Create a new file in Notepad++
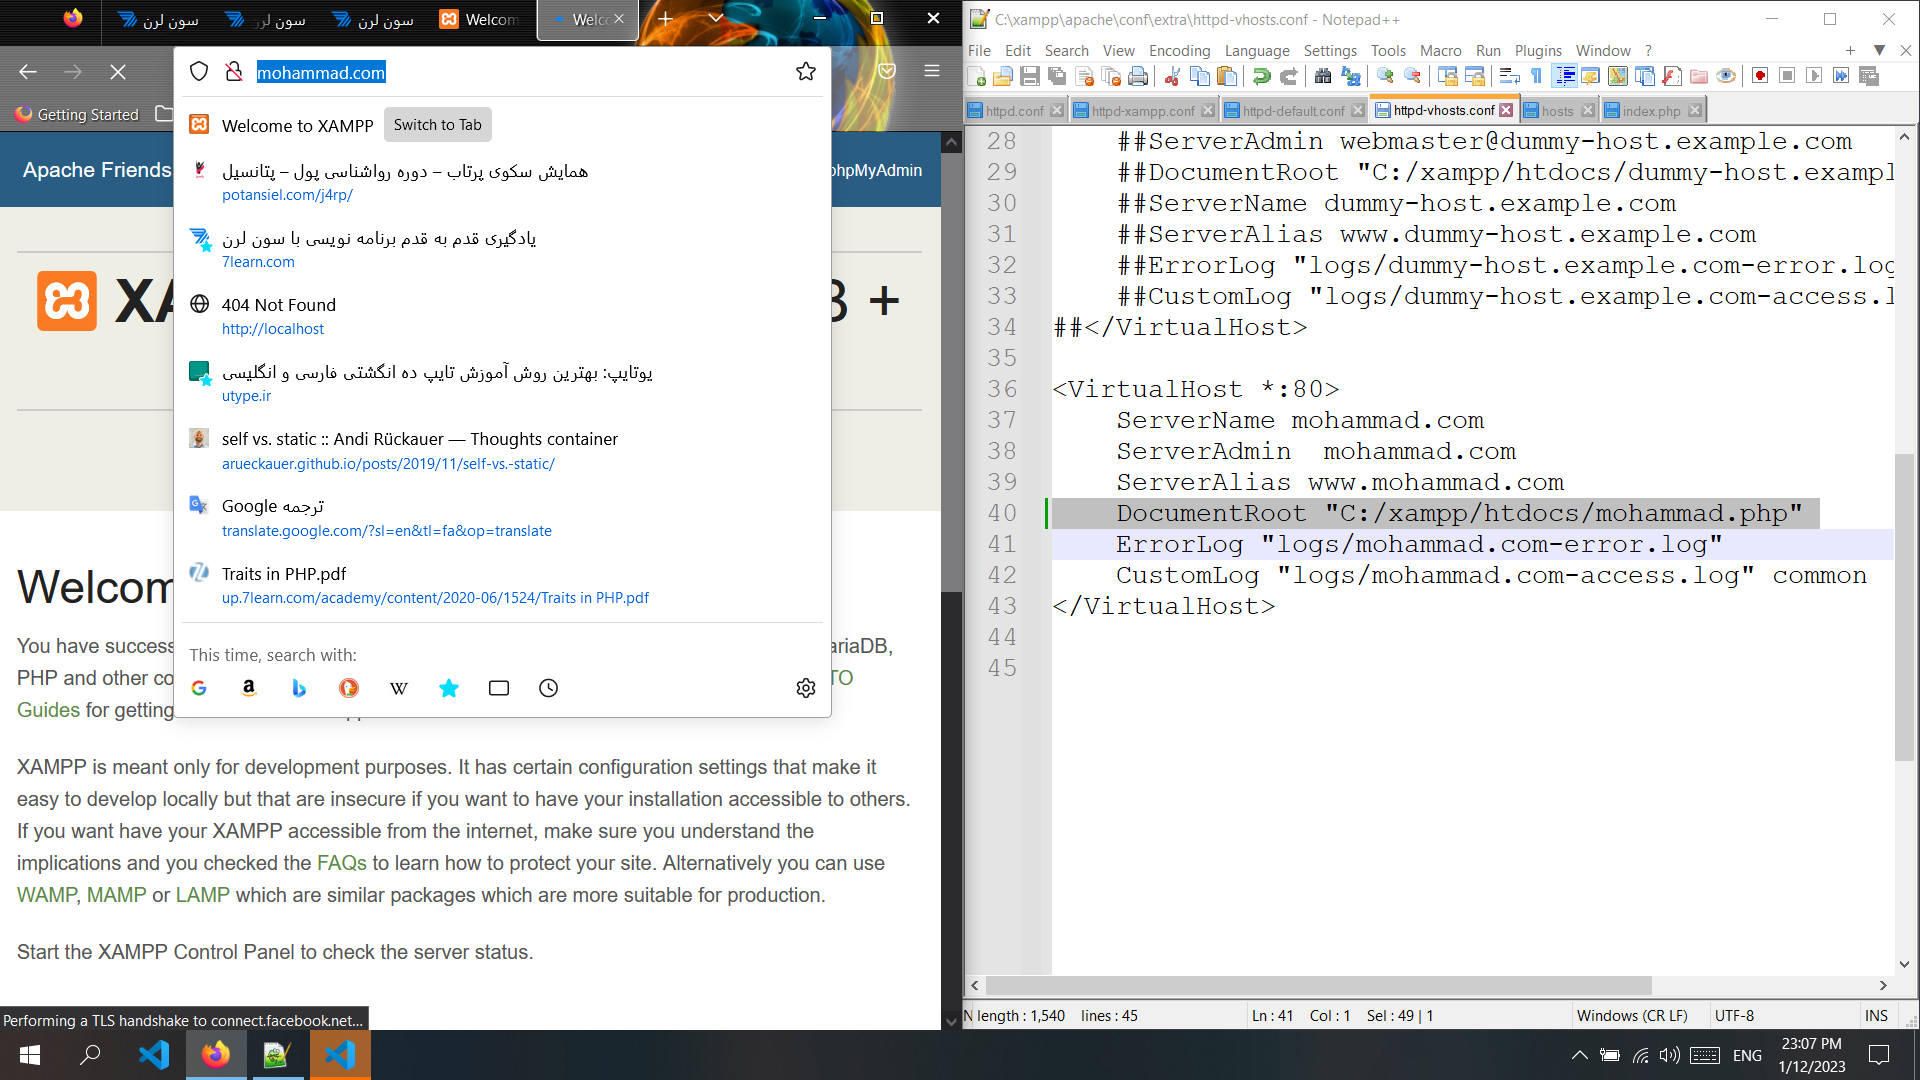The image size is (1920, 1080). (x=977, y=76)
